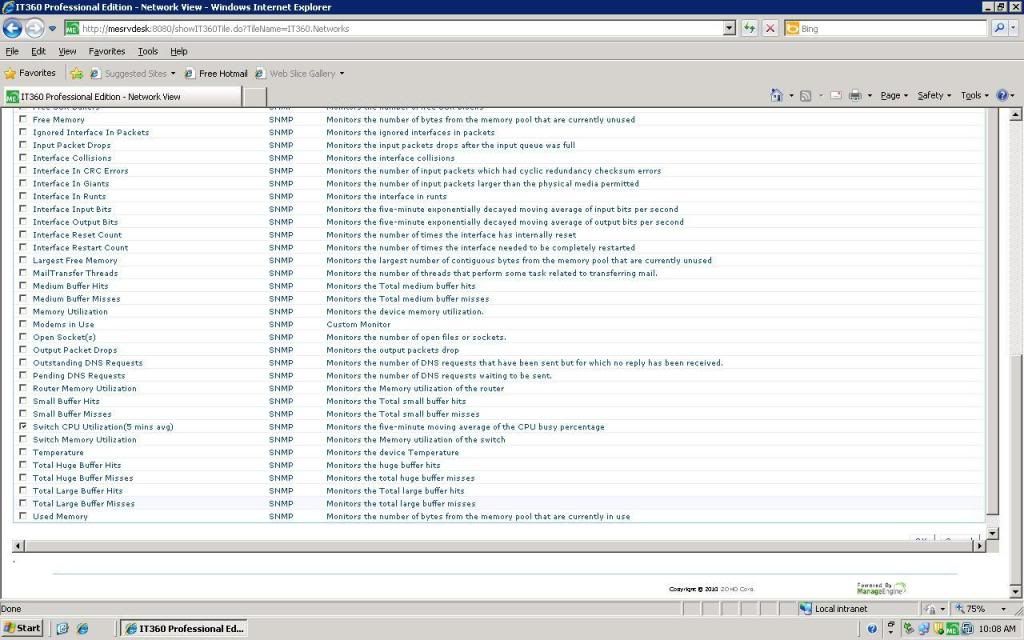The image size is (1024, 640).
Task: Open the Print options dropdown arrow
Action: coord(869,95)
